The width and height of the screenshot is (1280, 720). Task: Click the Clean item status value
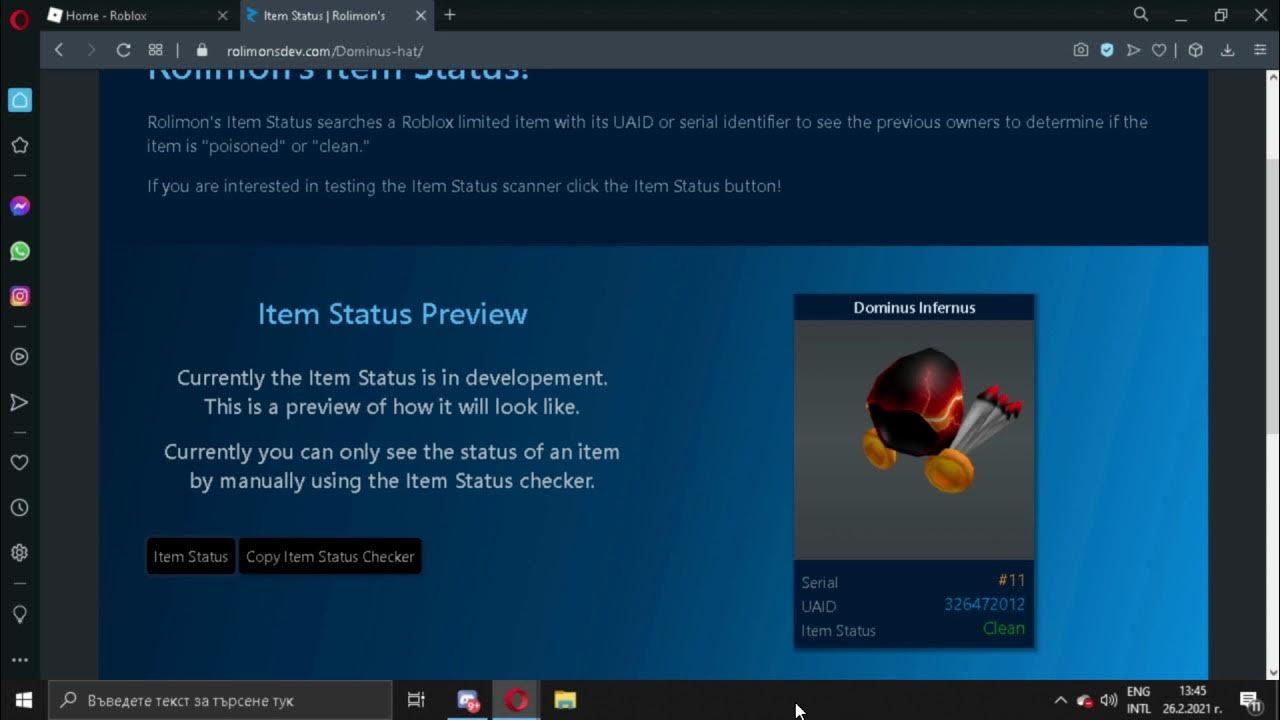tap(1004, 628)
